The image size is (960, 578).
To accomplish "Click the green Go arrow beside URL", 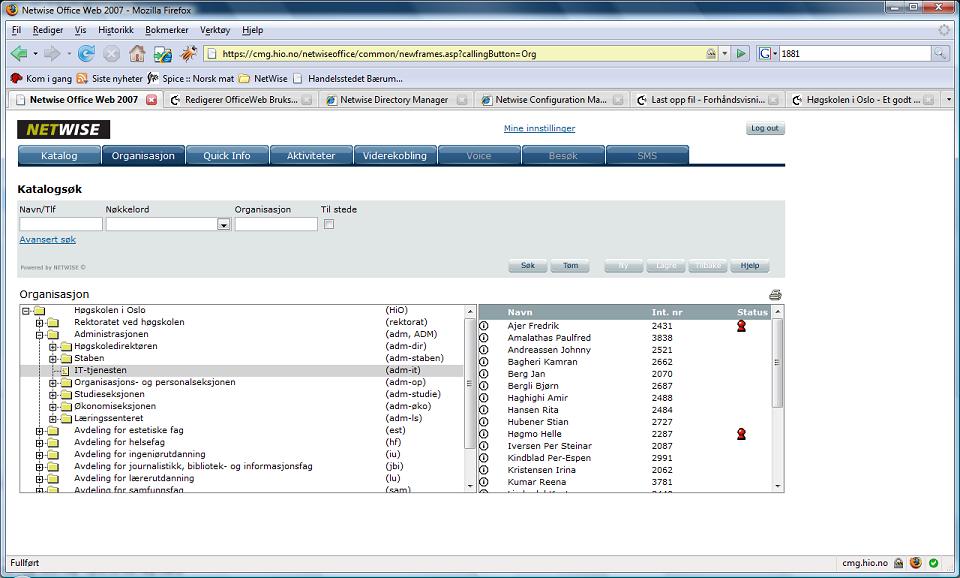I will click(x=741, y=54).
